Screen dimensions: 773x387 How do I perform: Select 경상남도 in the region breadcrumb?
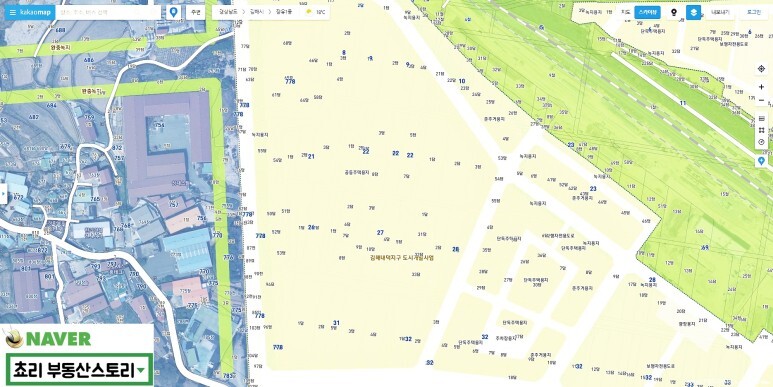click(x=229, y=12)
